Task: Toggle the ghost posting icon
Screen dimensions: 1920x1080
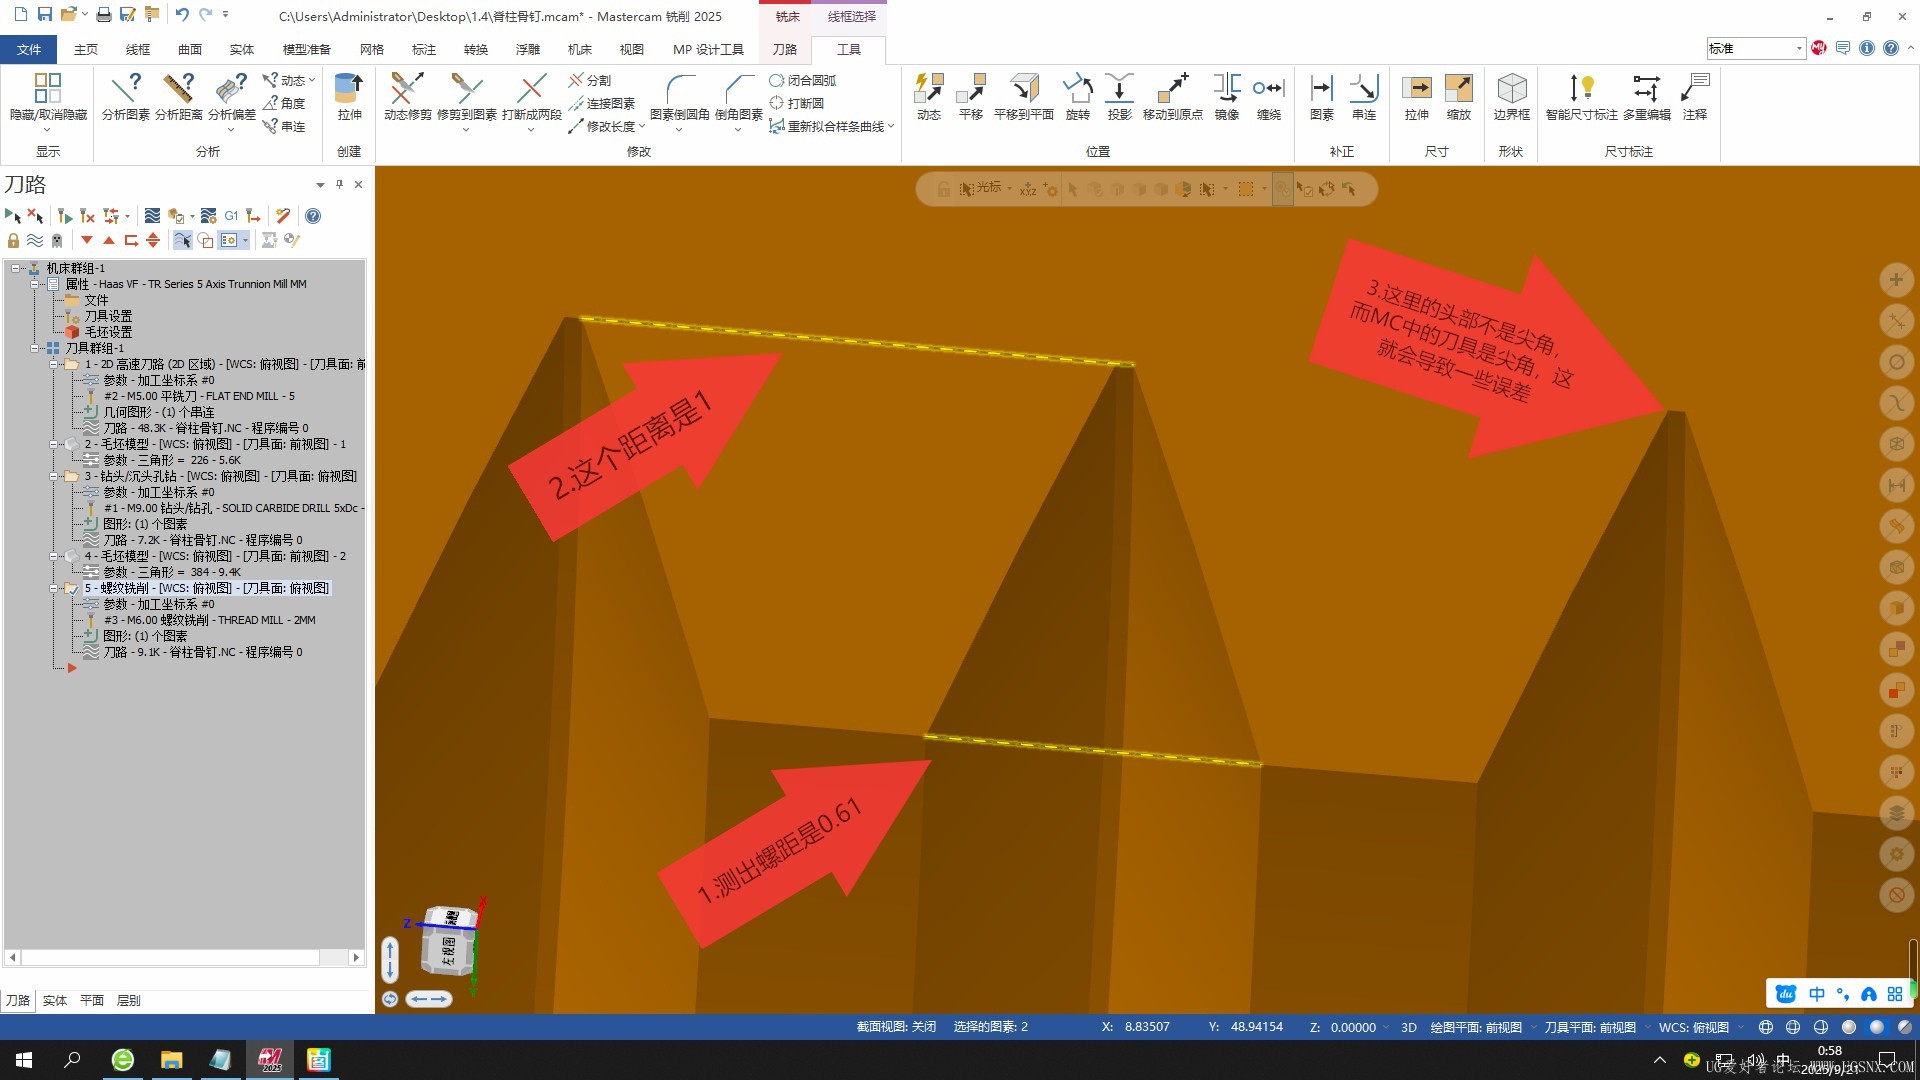Action: [x=57, y=241]
